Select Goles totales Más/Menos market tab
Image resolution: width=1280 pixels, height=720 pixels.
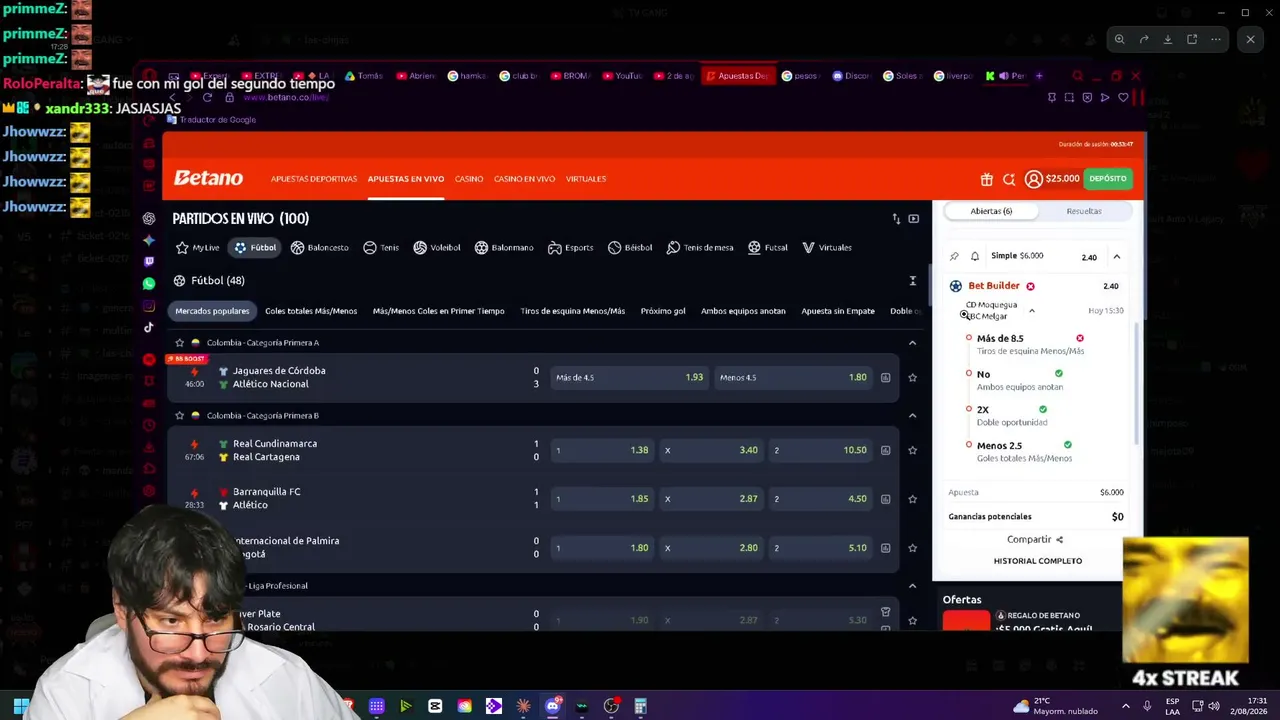coord(311,311)
